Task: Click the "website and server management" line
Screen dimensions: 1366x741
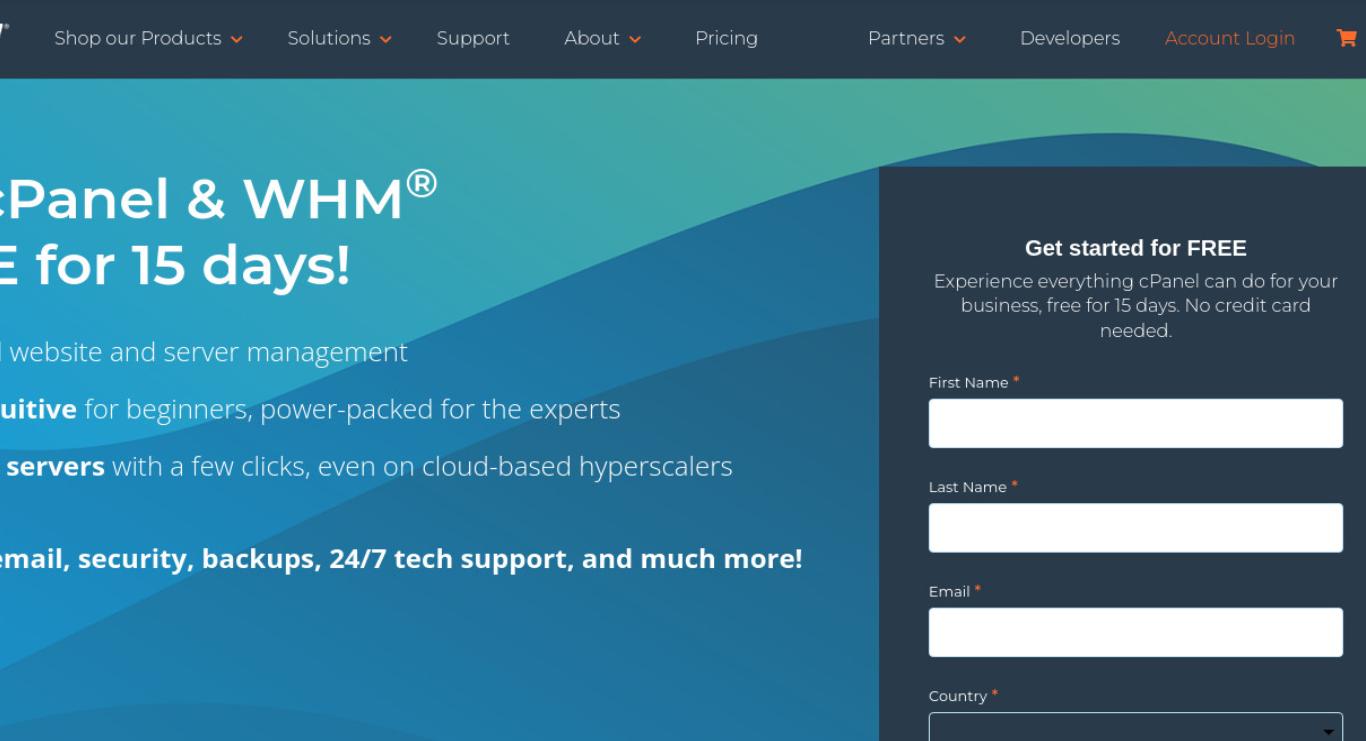Action: tap(204, 352)
